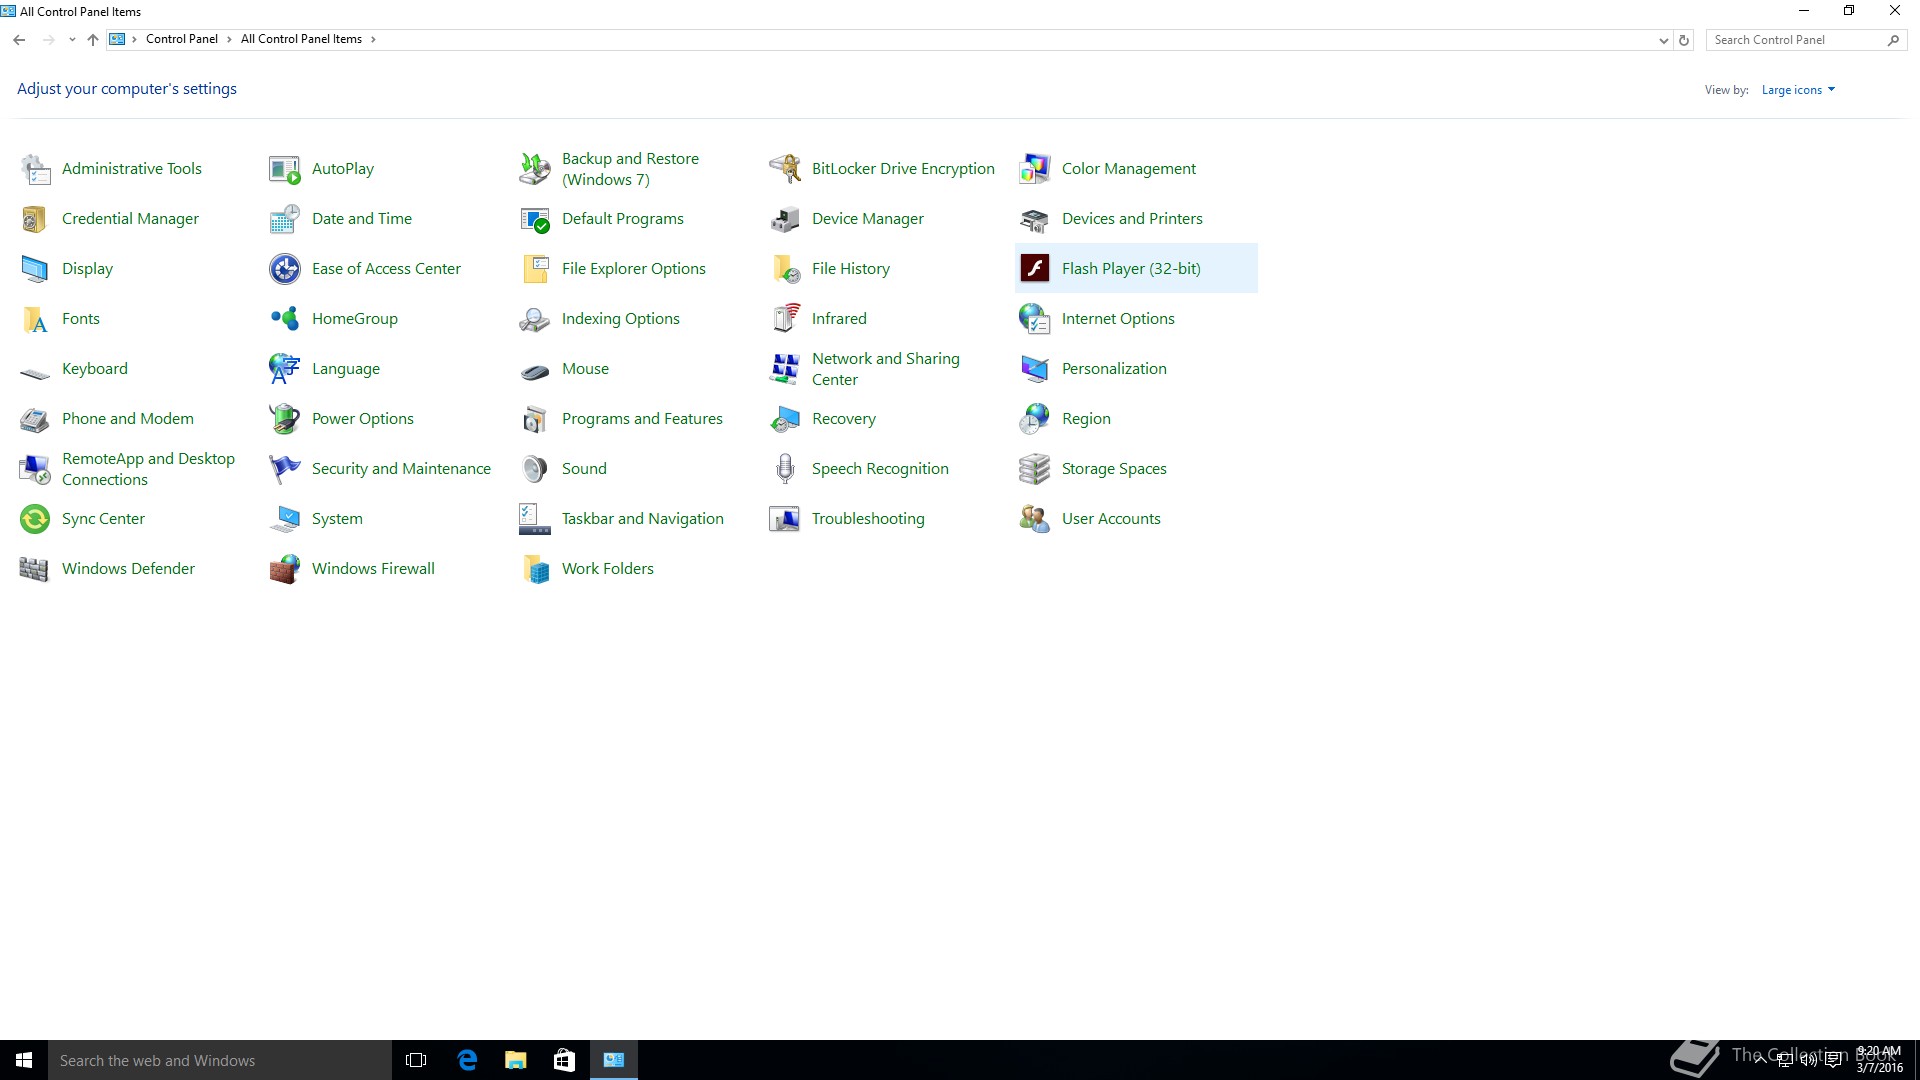Open the Sync Center link
The width and height of the screenshot is (1920, 1080).
(103, 519)
